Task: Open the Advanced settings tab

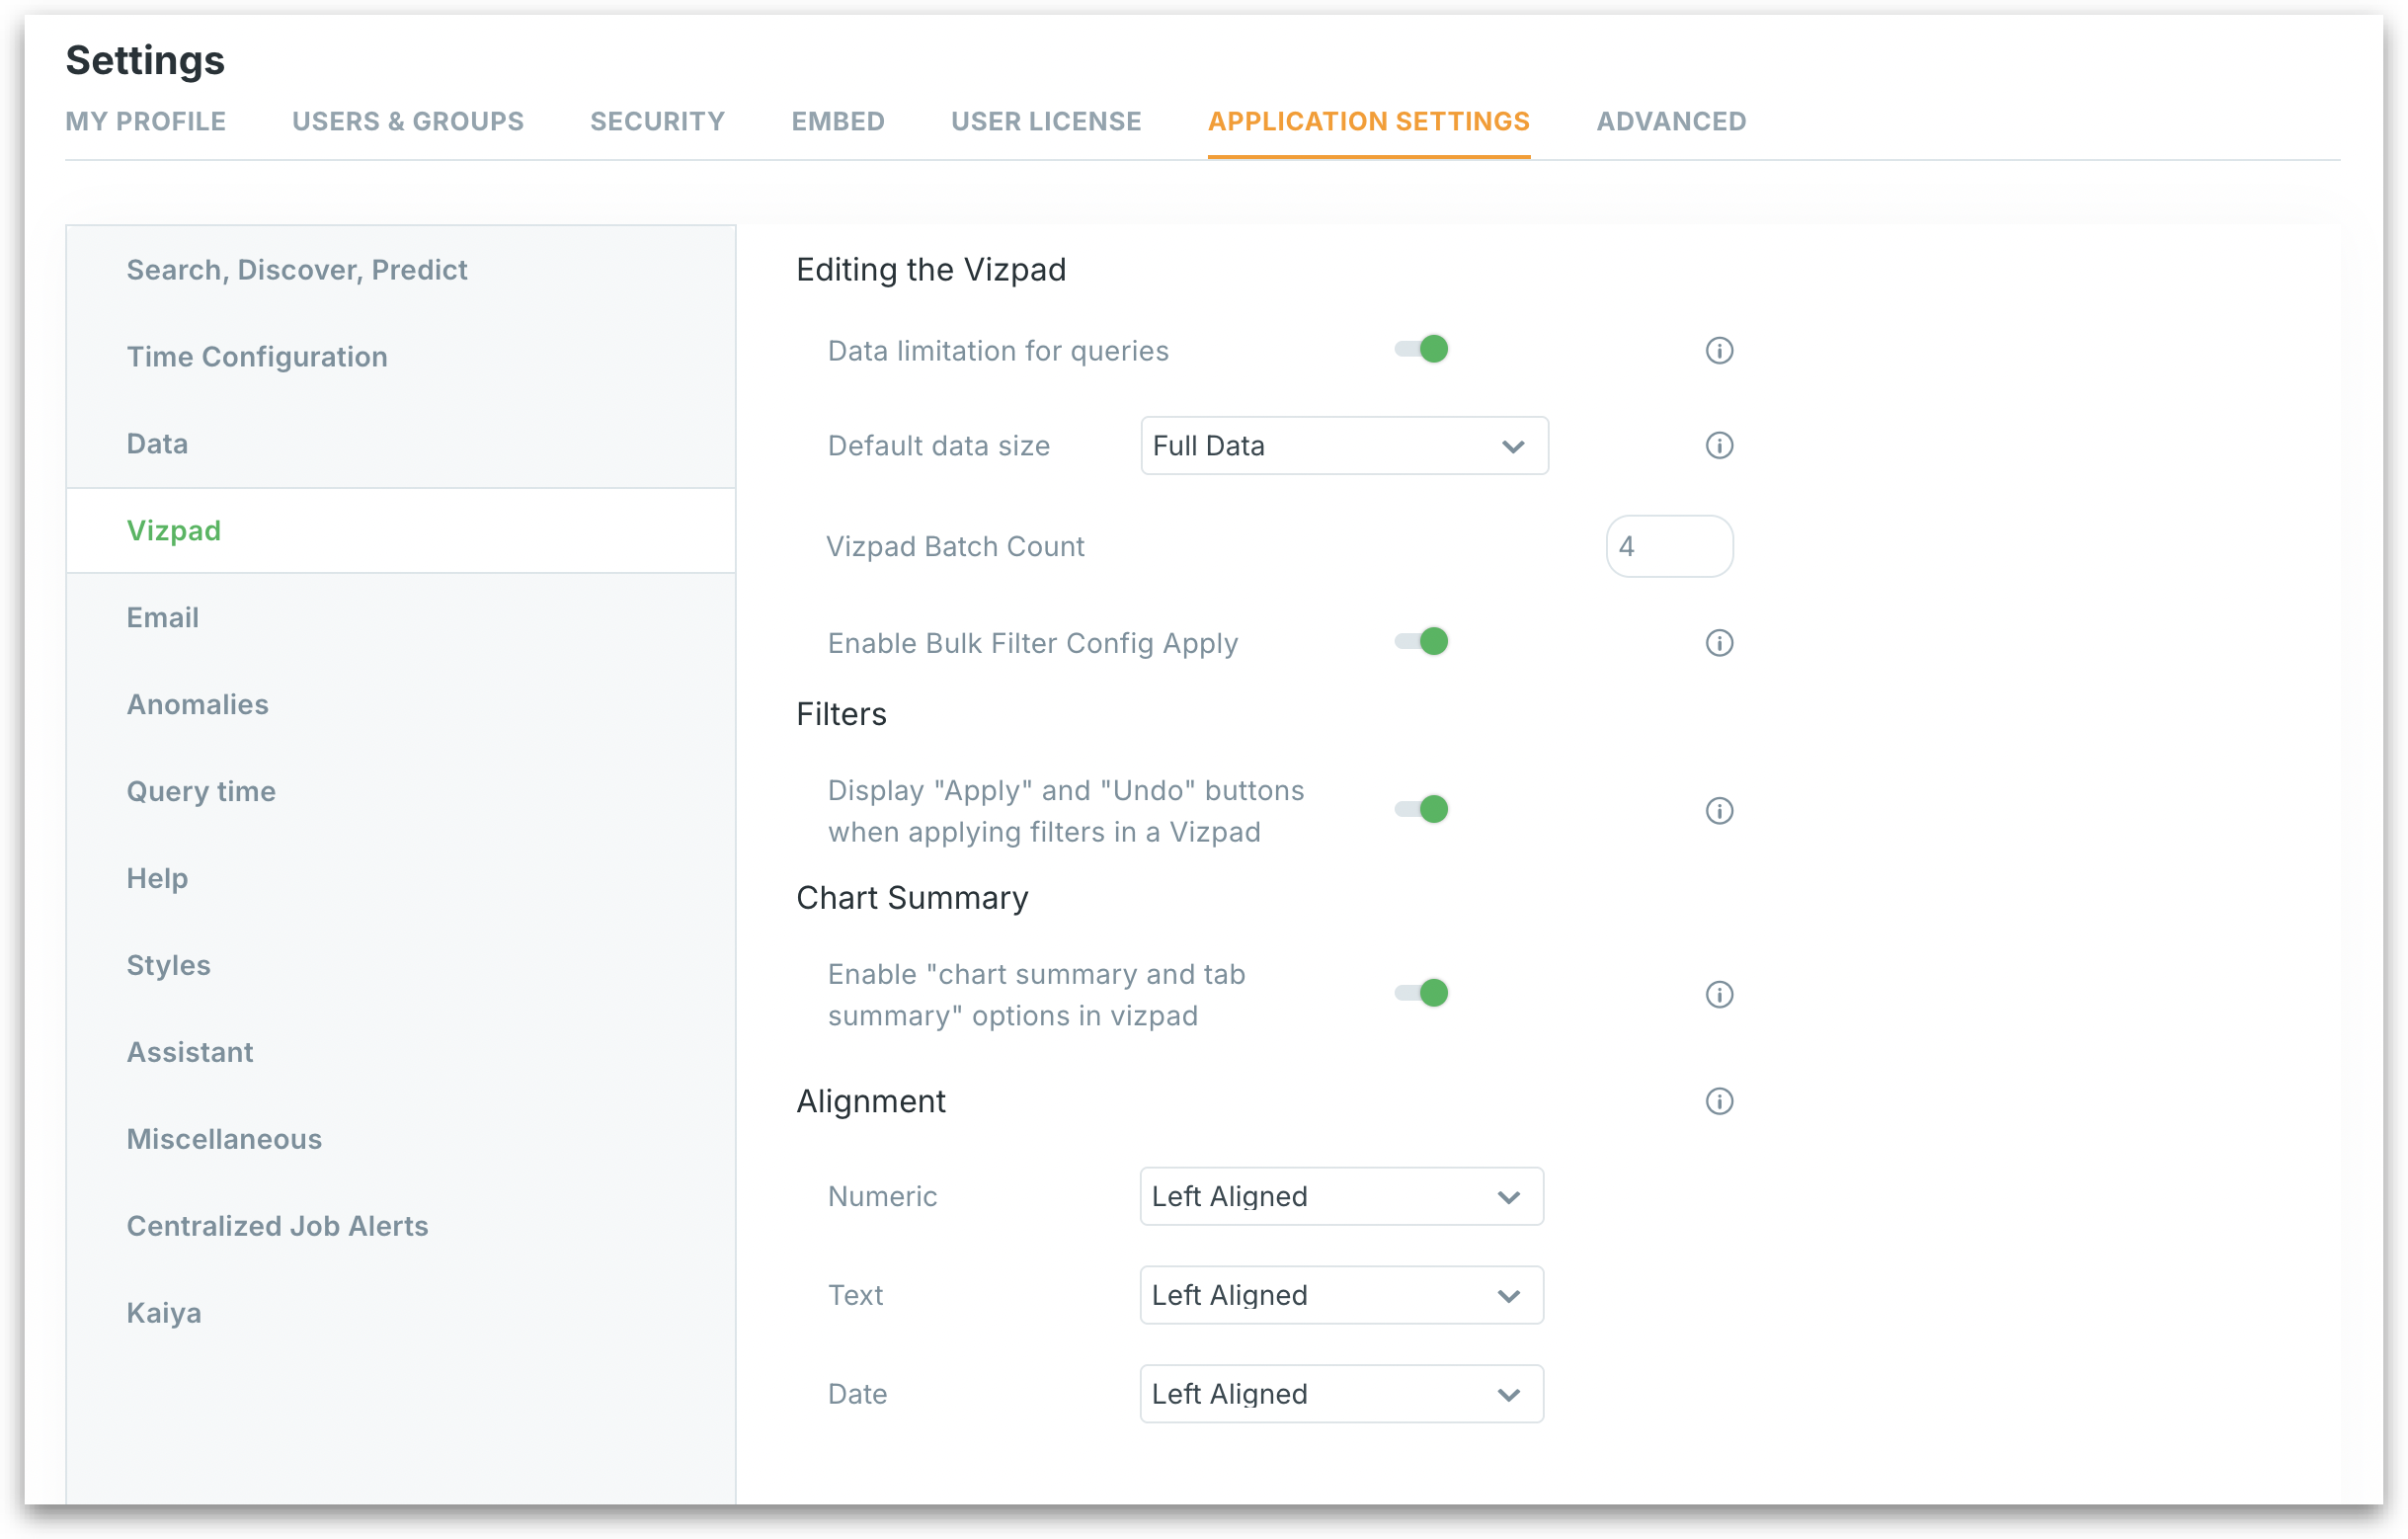Action: (1671, 122)
